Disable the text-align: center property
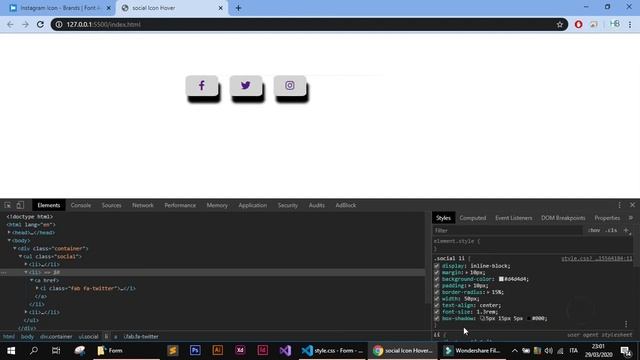Viewport: 640px width, 360px height. [x=437, y=305]
